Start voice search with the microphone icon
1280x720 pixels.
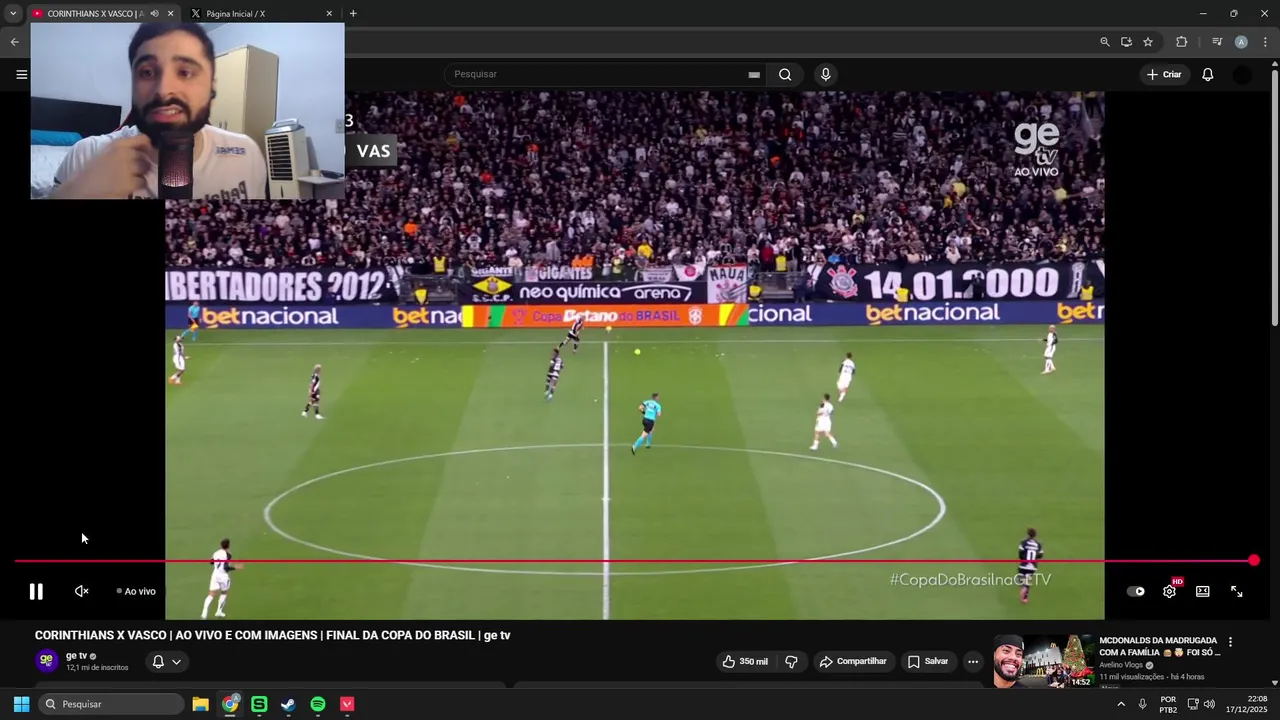point(825,74)
